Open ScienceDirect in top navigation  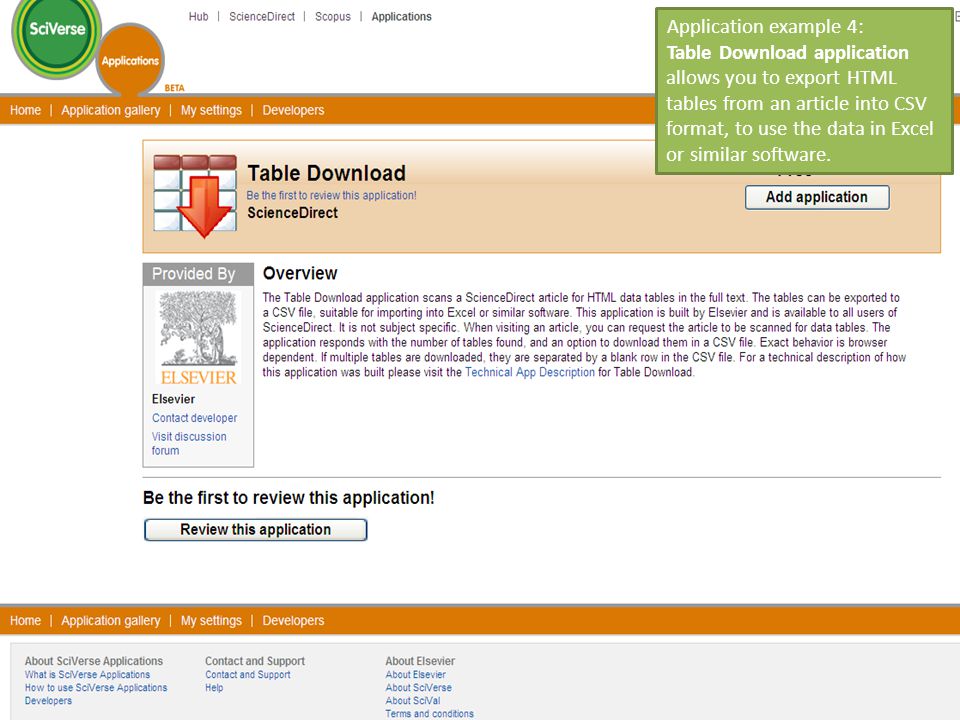pos(262,17)
